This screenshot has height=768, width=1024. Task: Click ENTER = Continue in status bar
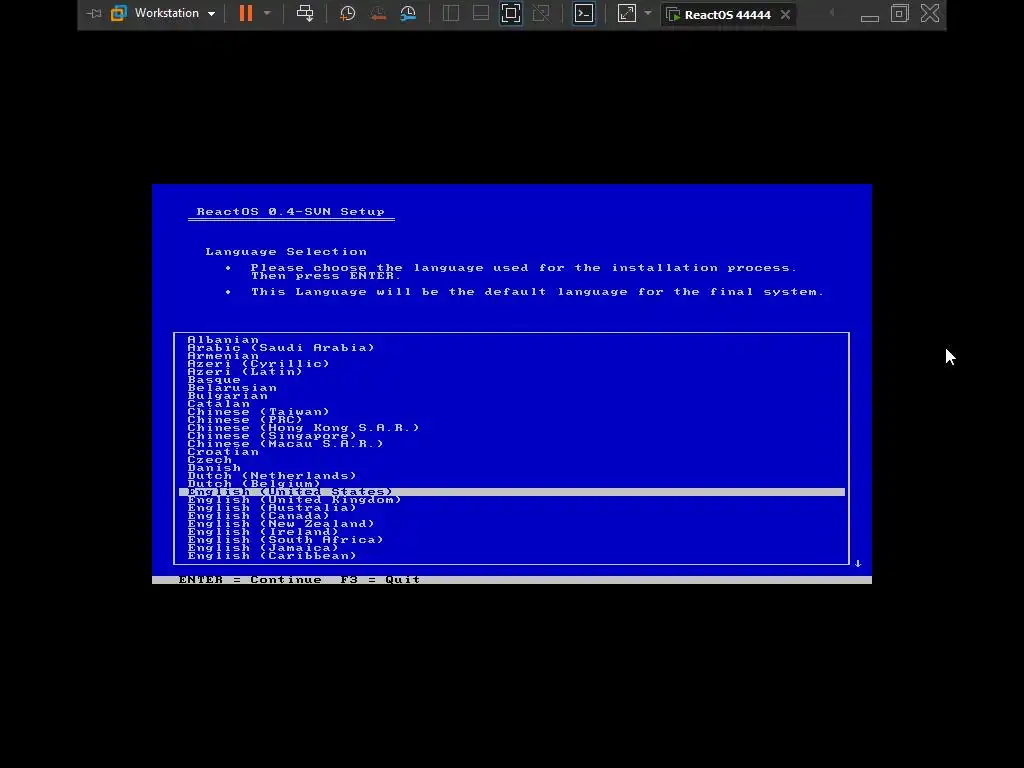pyautogui.click(x=250, y=580)
